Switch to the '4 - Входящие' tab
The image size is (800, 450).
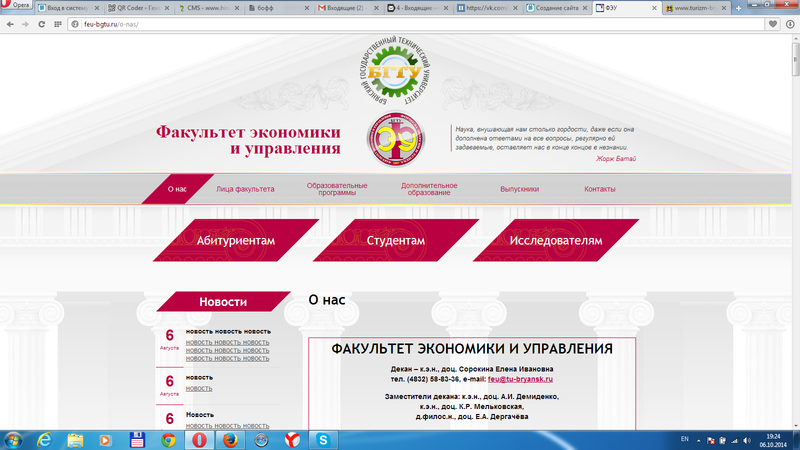coord(418,8)
